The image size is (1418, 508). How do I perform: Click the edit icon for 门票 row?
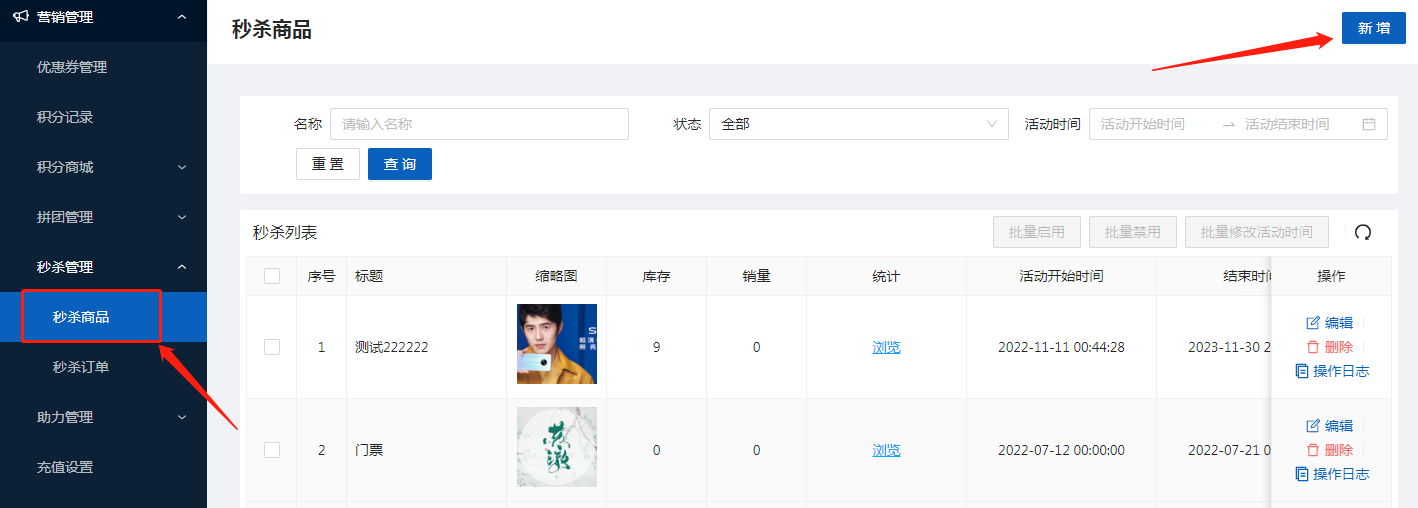[1313, 425]
